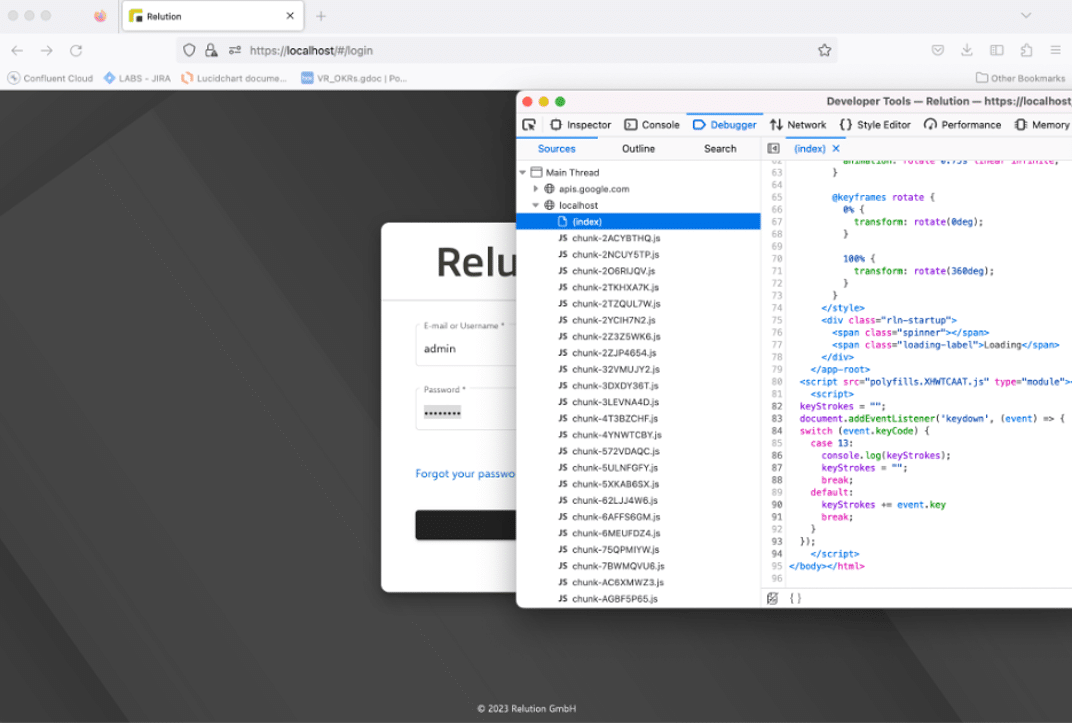The height and width of the screenshot is (724, 1072).
Task: Open the LABS - JIRA bookmark
Action: [137, 78]
